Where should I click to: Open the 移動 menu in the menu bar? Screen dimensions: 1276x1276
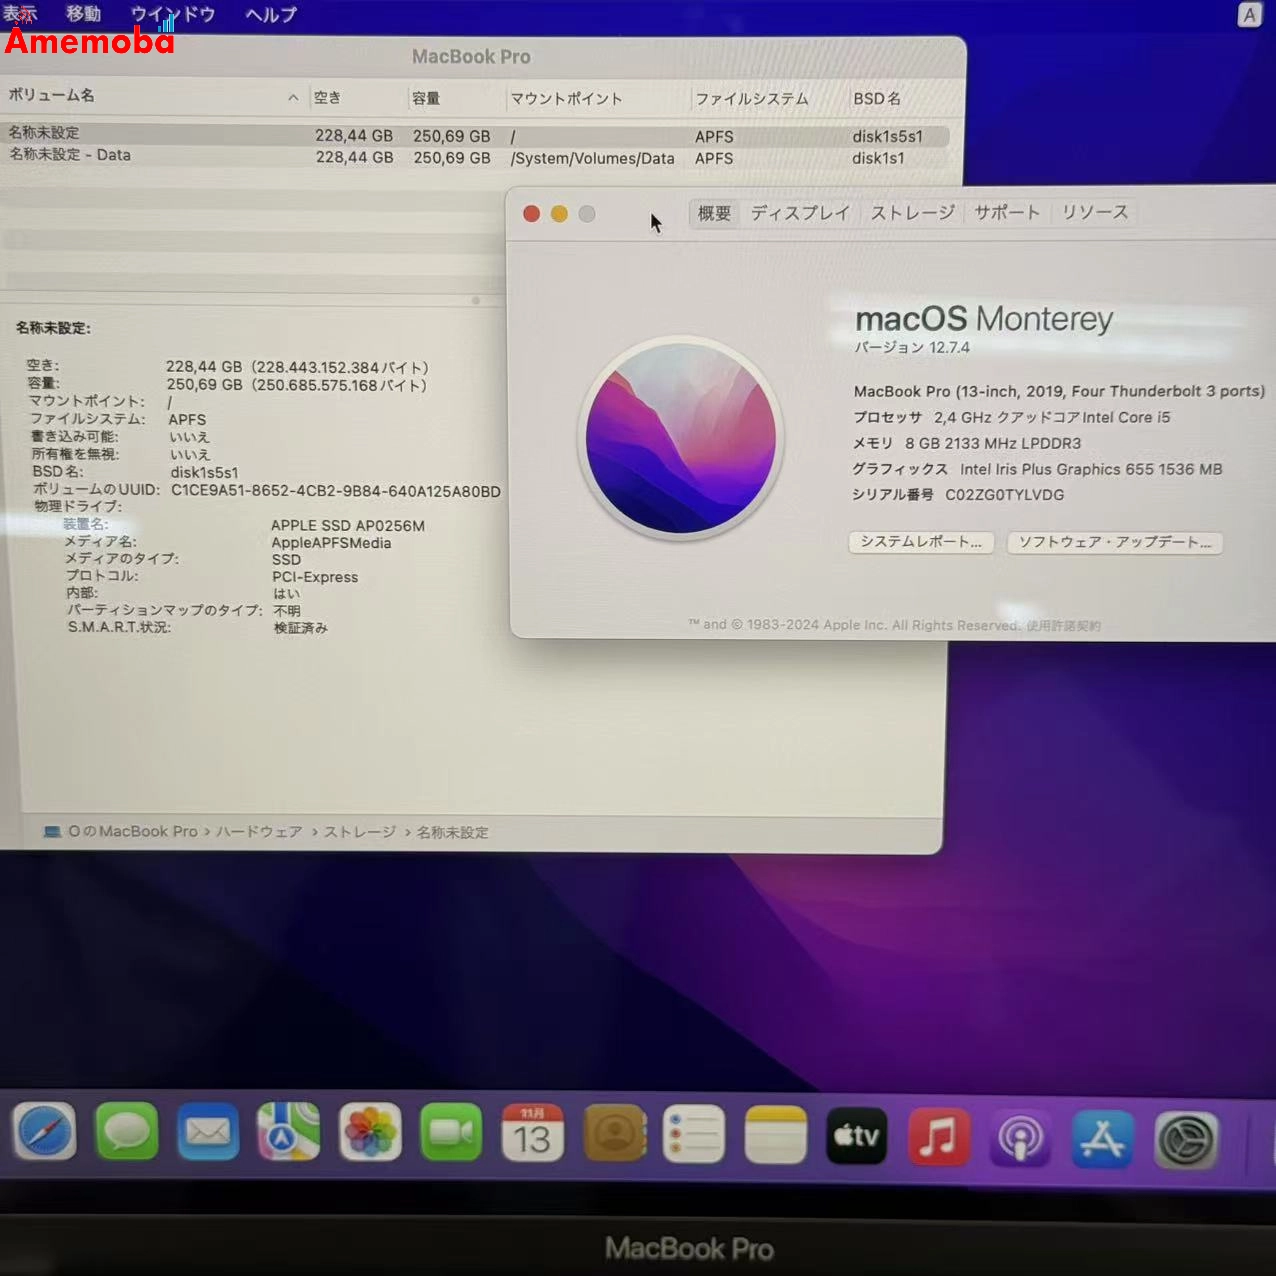pyautogui.click(x=83, y=13)
